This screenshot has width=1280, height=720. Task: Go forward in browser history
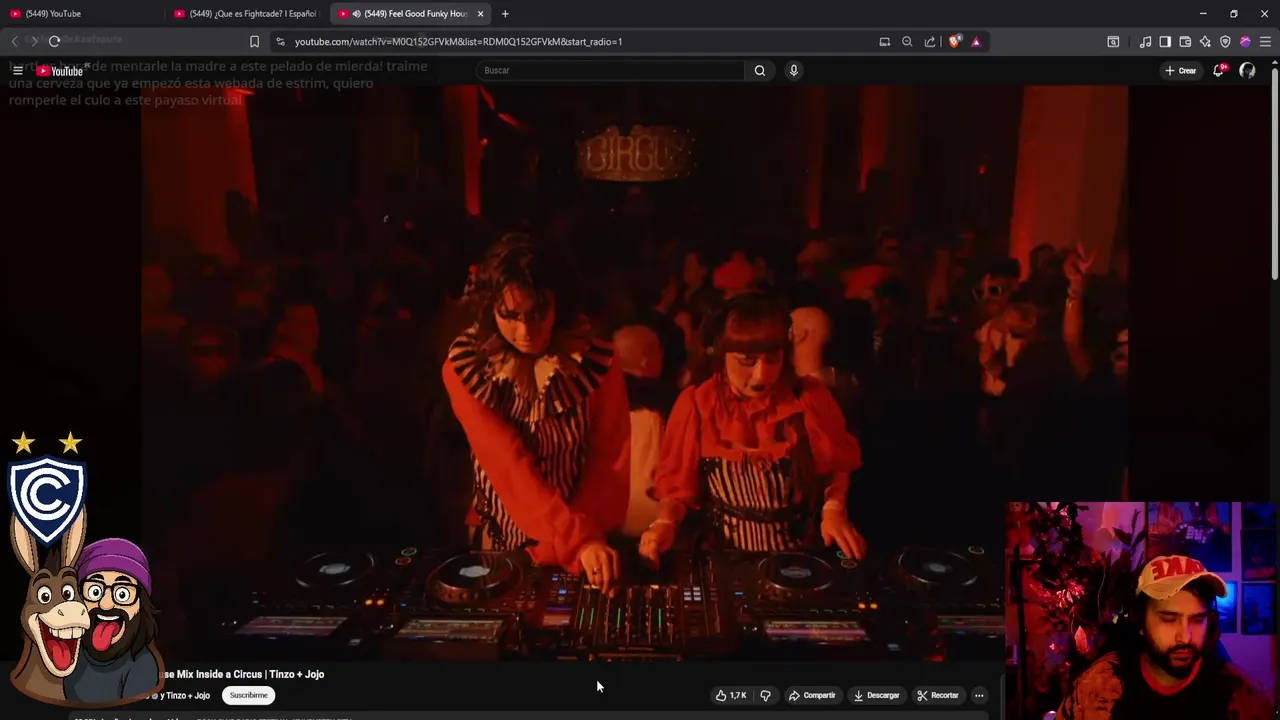point(33,41)
